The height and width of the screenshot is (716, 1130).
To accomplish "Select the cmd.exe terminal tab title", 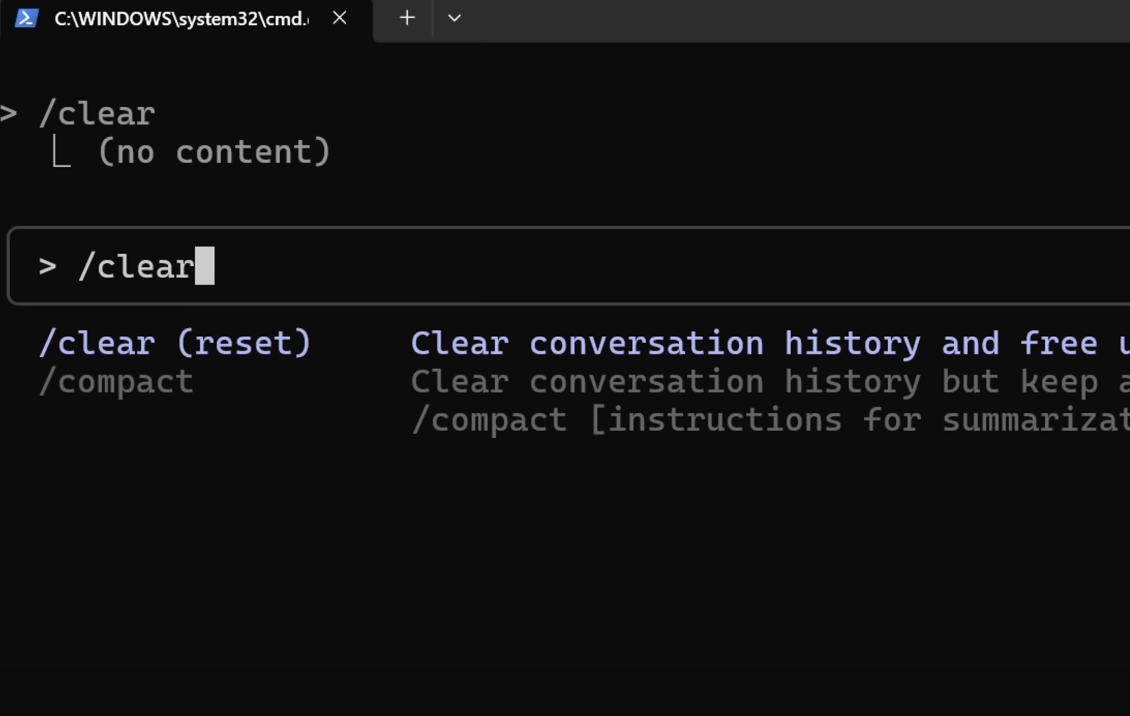I will click(181, 19).
